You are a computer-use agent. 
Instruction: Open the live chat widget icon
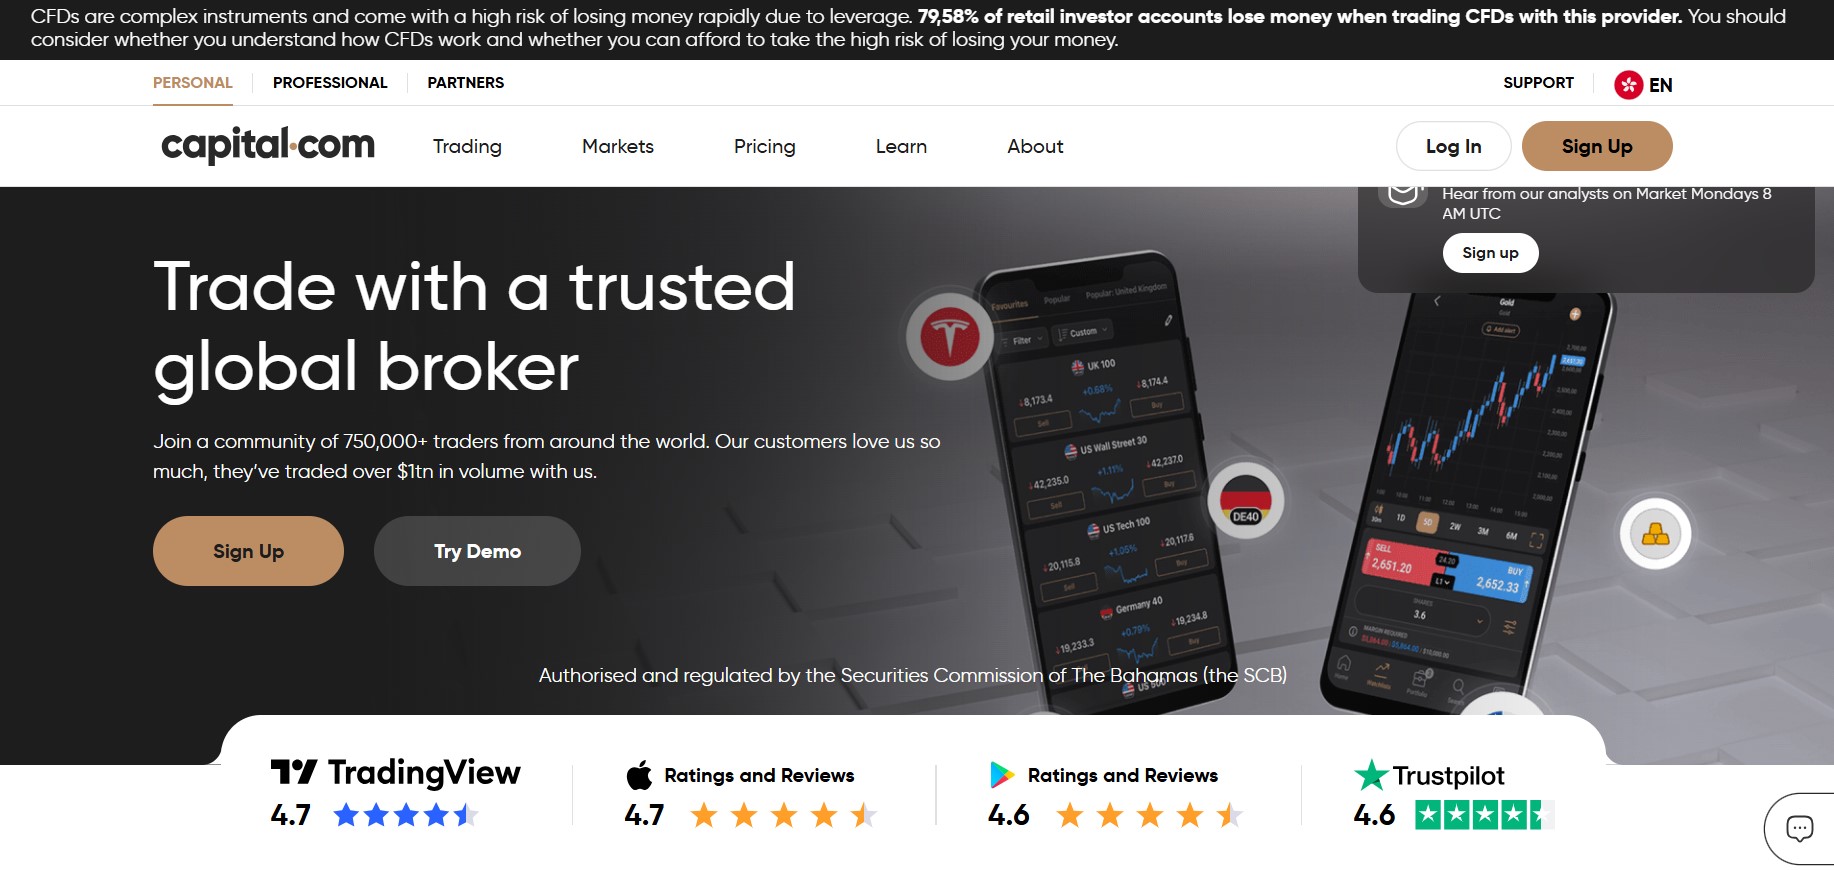pyautogui.click(x=1799, y=828)
